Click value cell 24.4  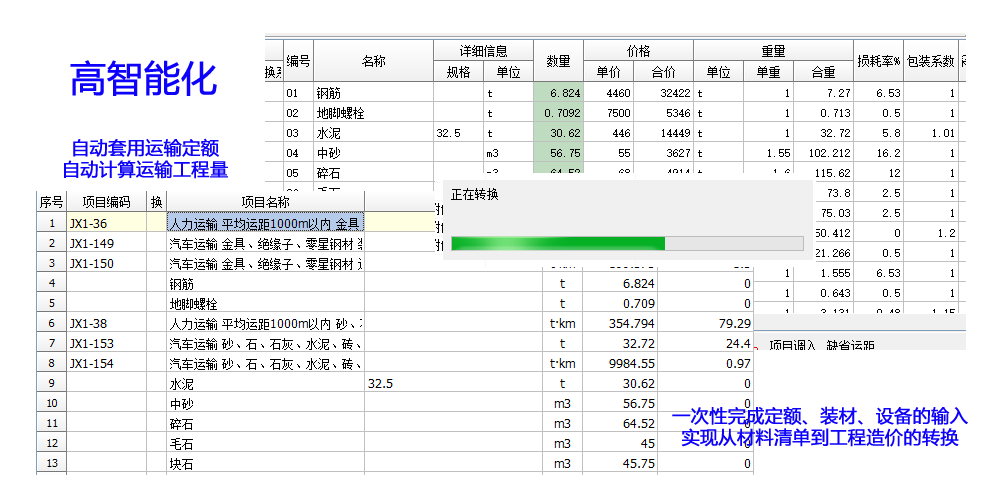(705, 343)
